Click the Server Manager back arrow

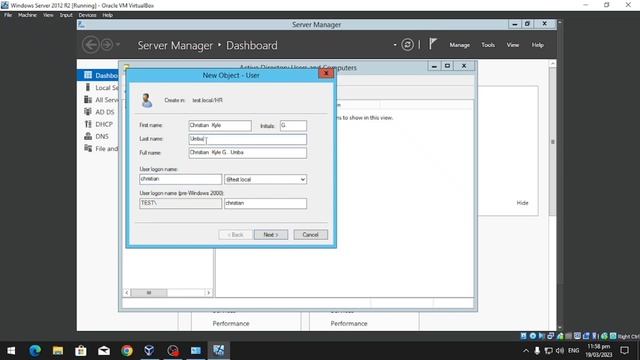[x=91, y=44]
